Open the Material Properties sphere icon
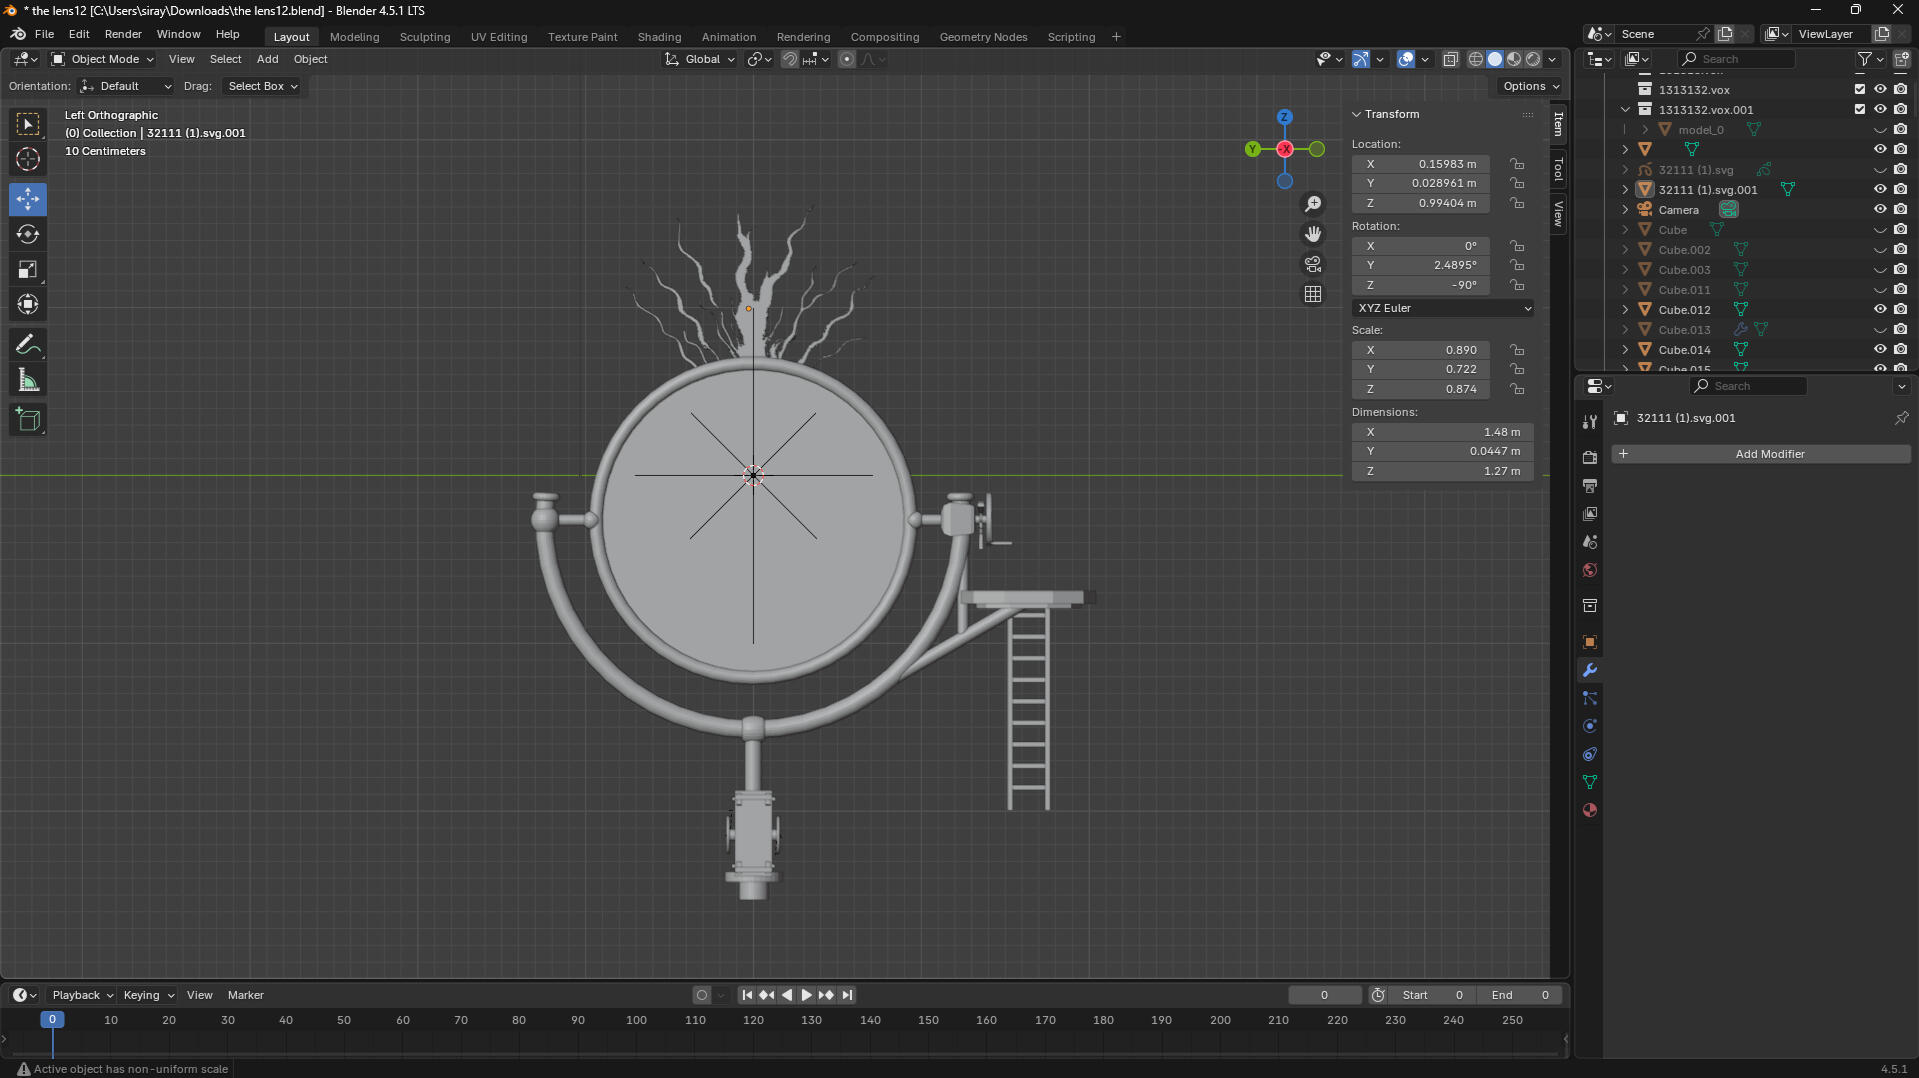This screenshot has width=1919, height=1078. [1589, 810]
